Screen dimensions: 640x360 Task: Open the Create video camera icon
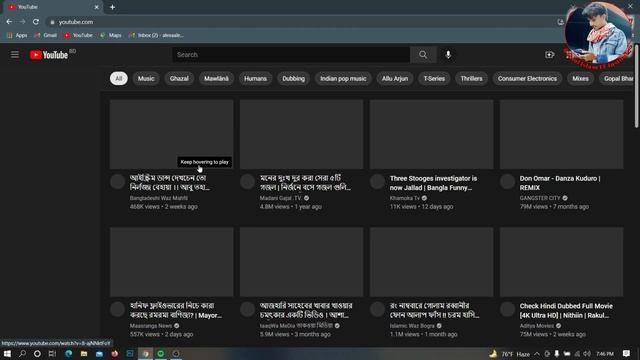[549, 55]
